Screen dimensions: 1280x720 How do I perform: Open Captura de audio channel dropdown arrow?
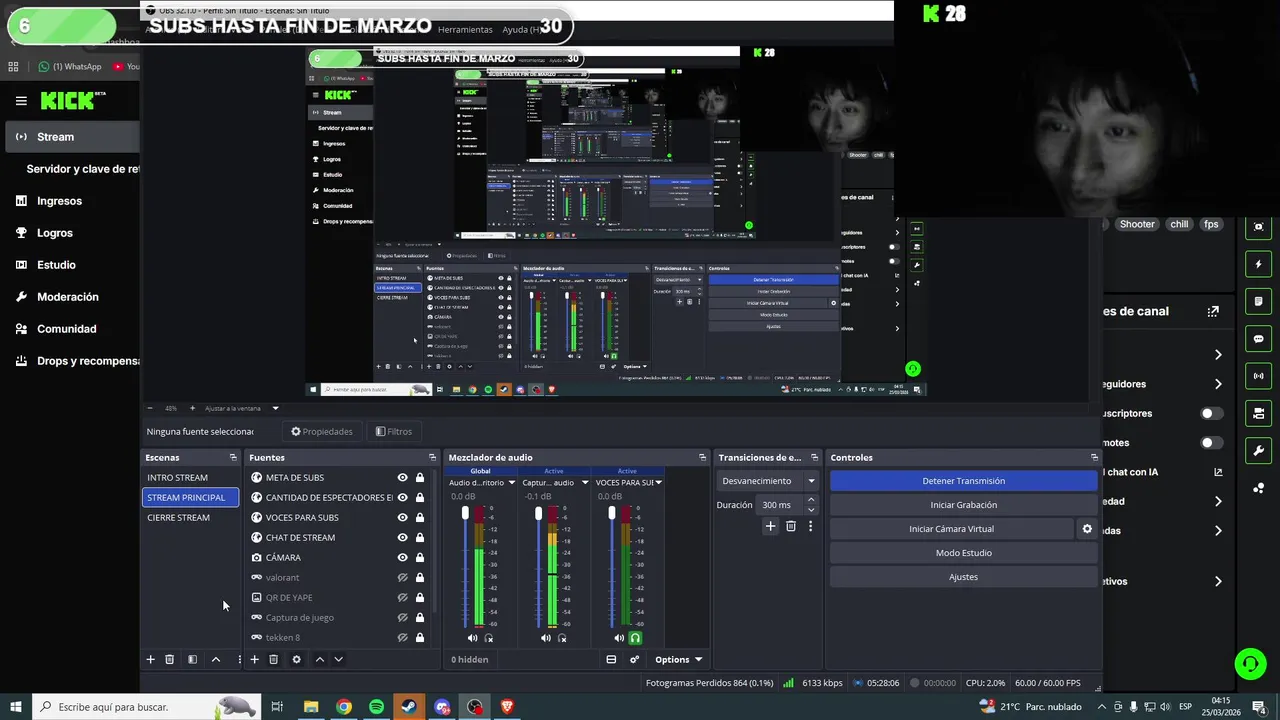coord(584,482)
